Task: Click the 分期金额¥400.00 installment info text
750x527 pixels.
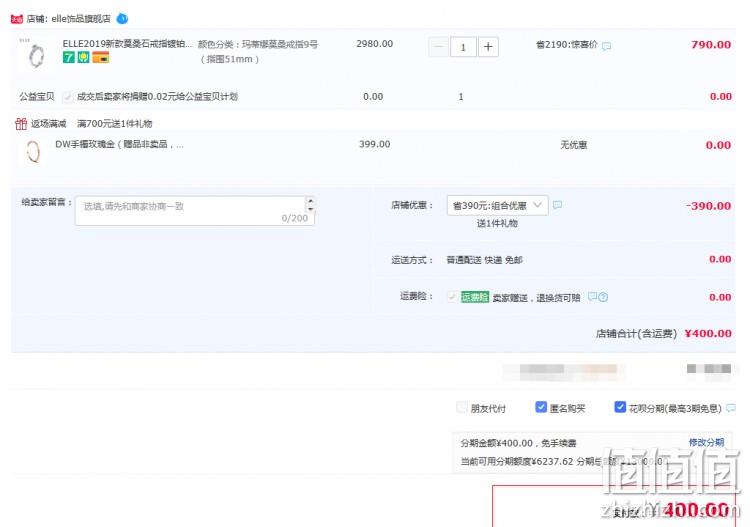Action: tap(518, 443)
